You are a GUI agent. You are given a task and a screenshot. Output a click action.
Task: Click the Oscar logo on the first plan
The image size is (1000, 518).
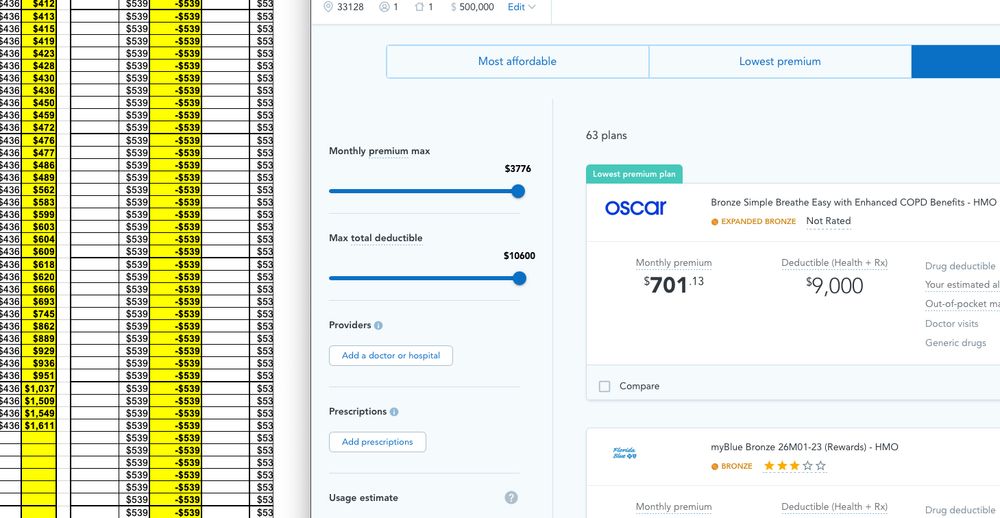pos(635,207)
